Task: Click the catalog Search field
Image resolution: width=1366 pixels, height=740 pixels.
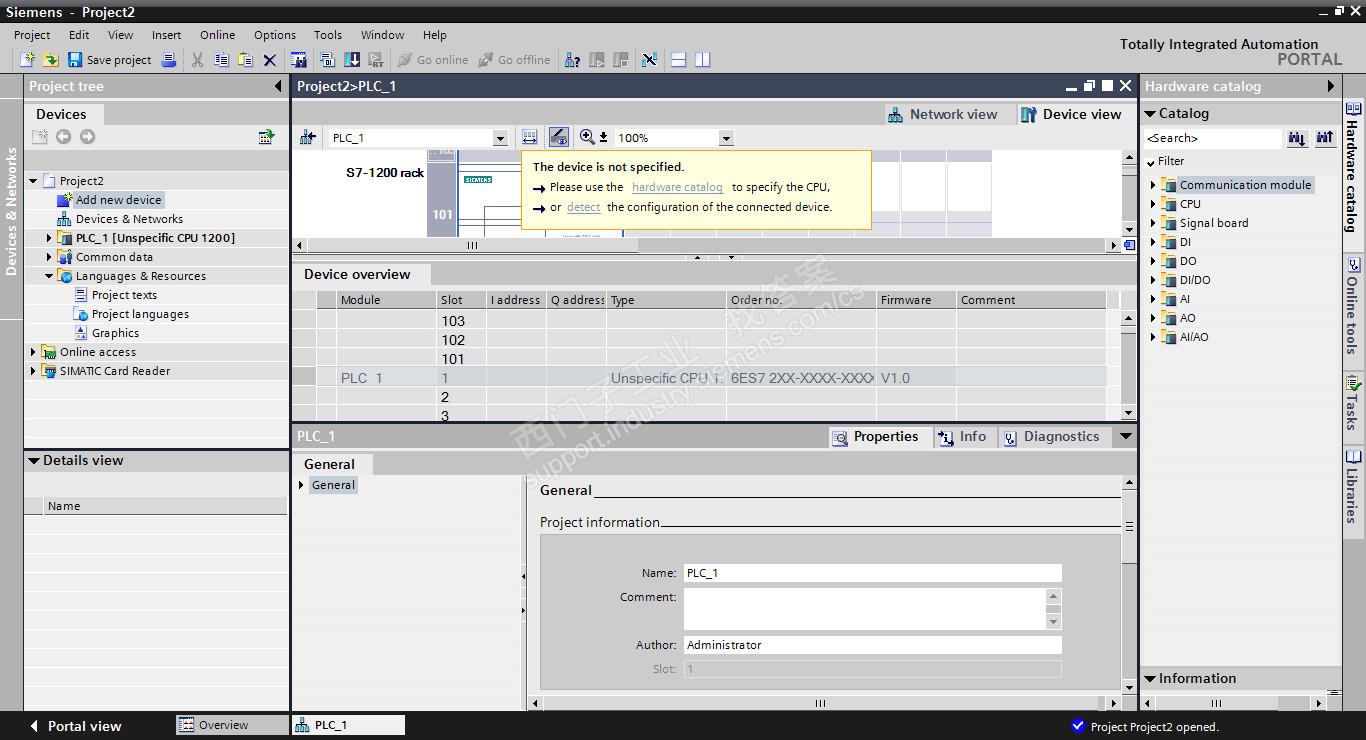Action: click(1213, 138)
